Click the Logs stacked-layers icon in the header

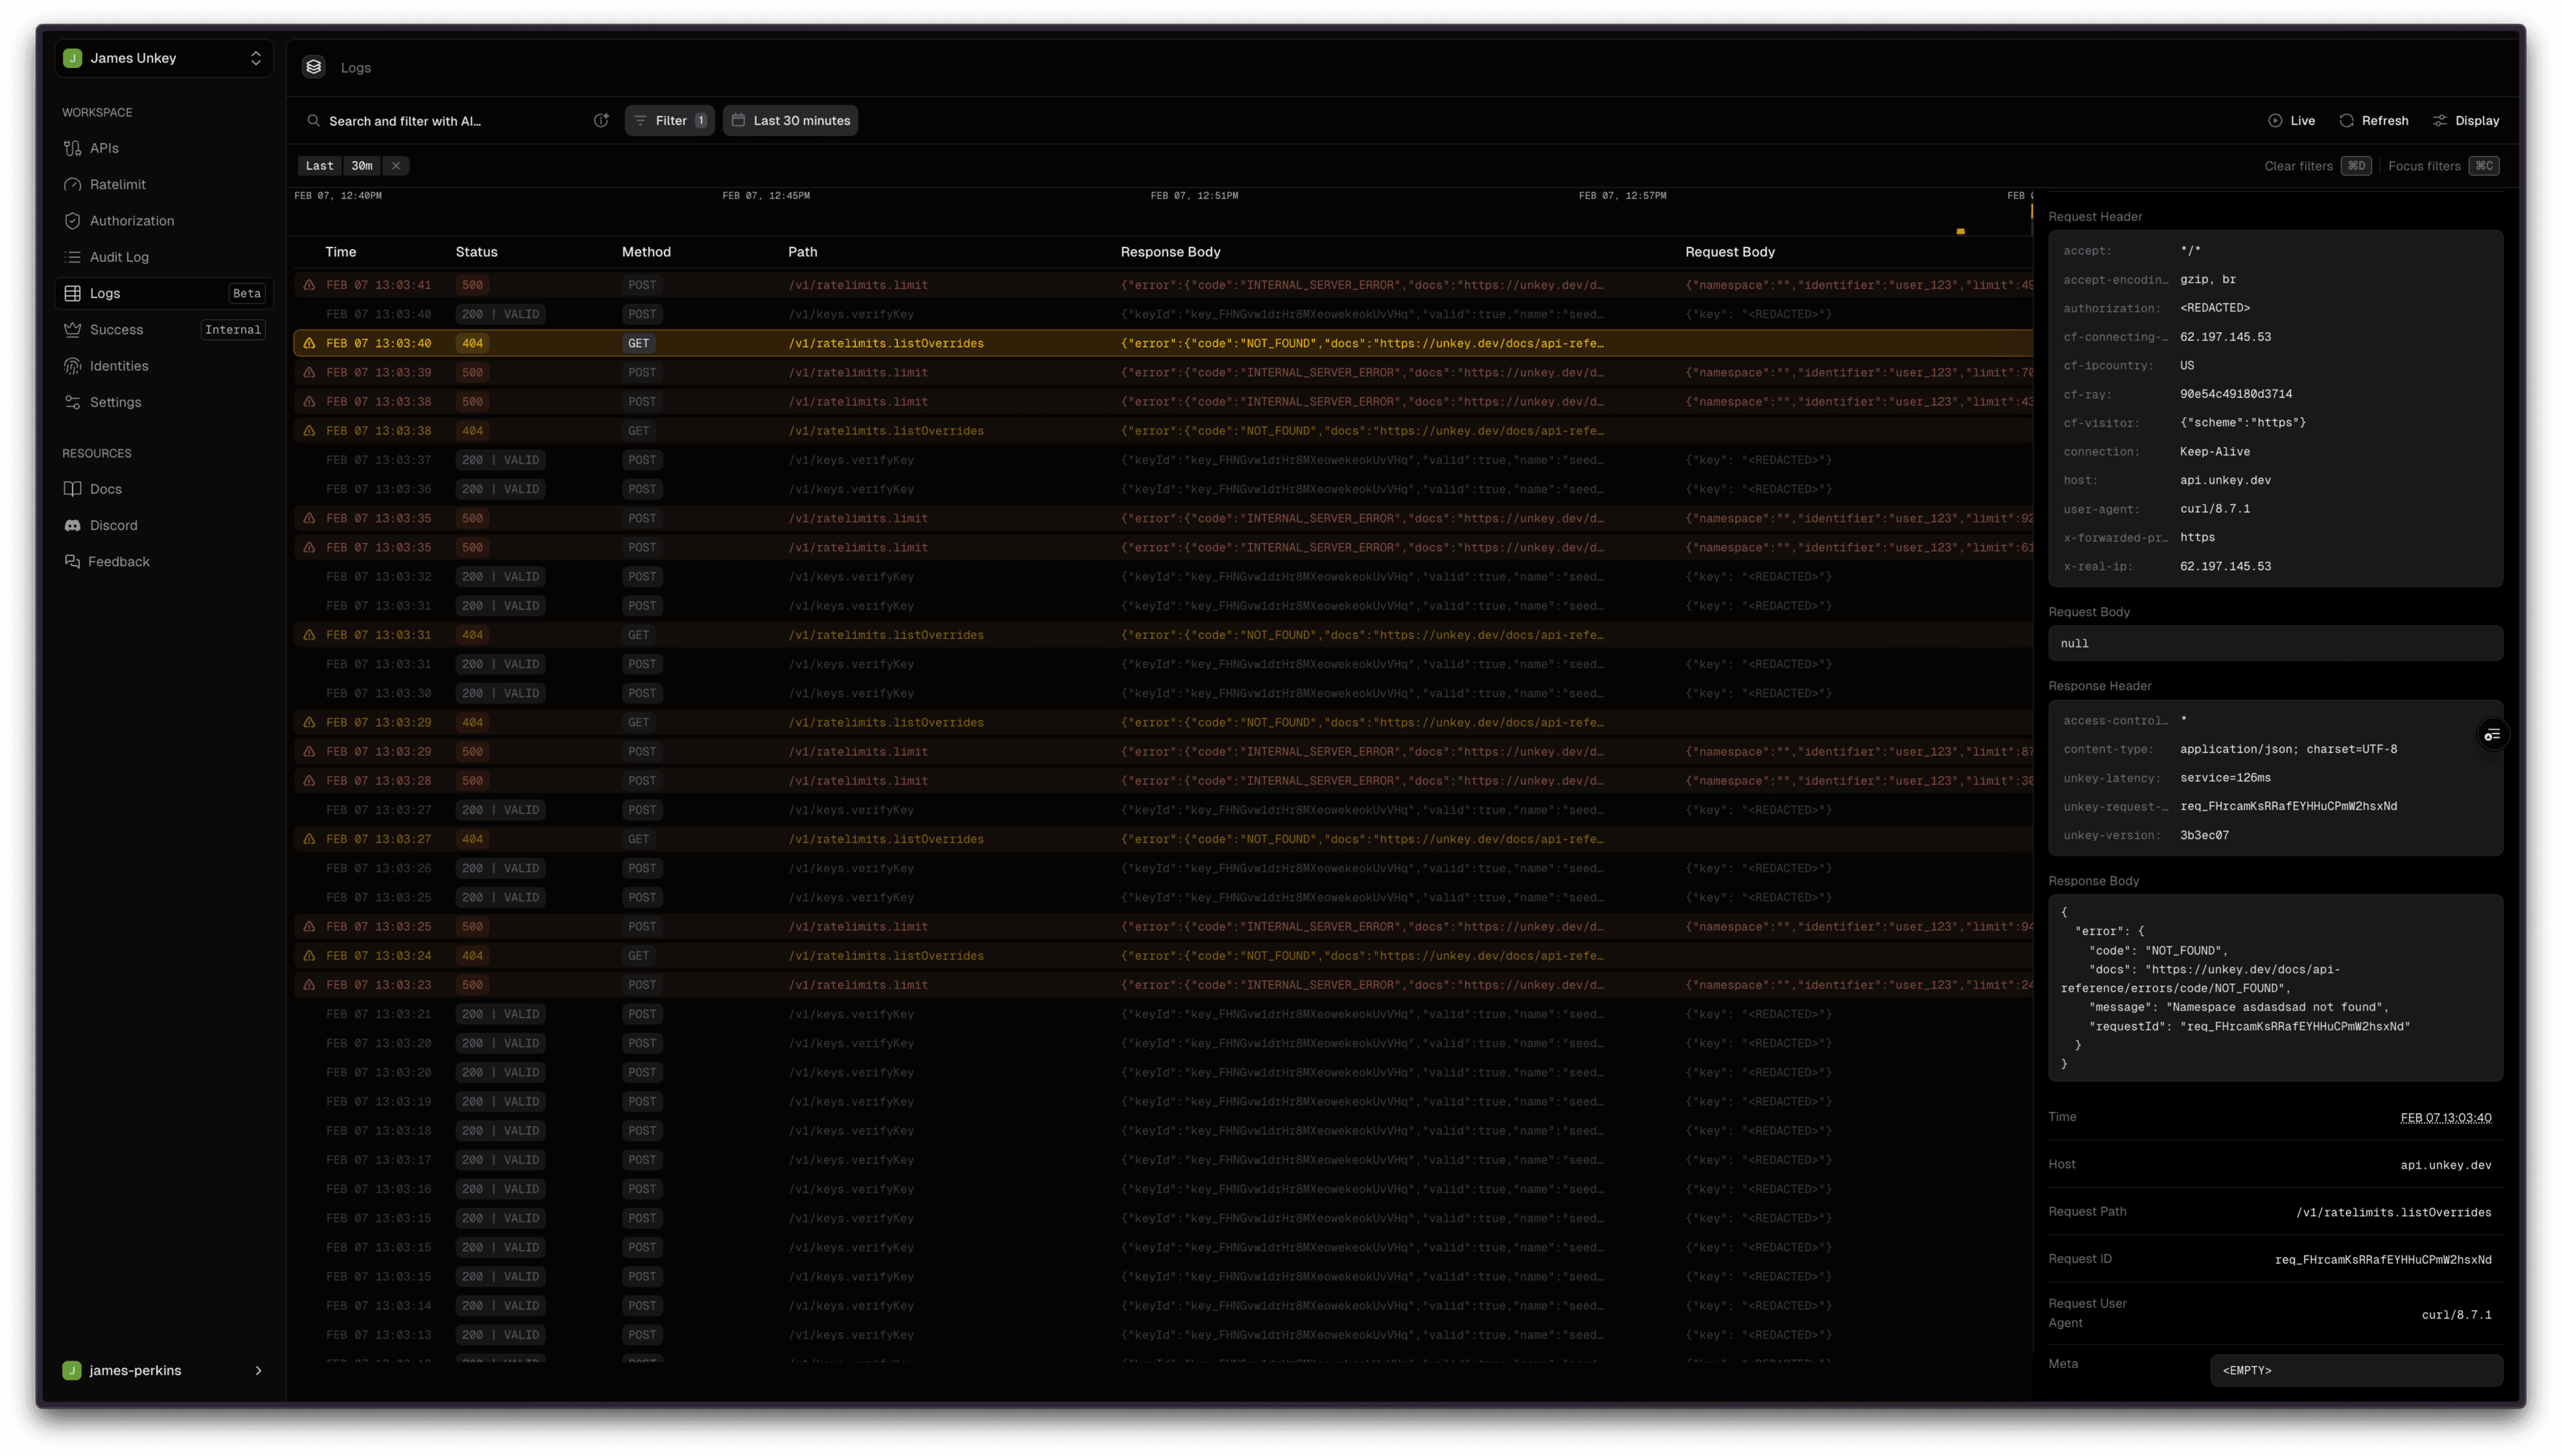313,67
